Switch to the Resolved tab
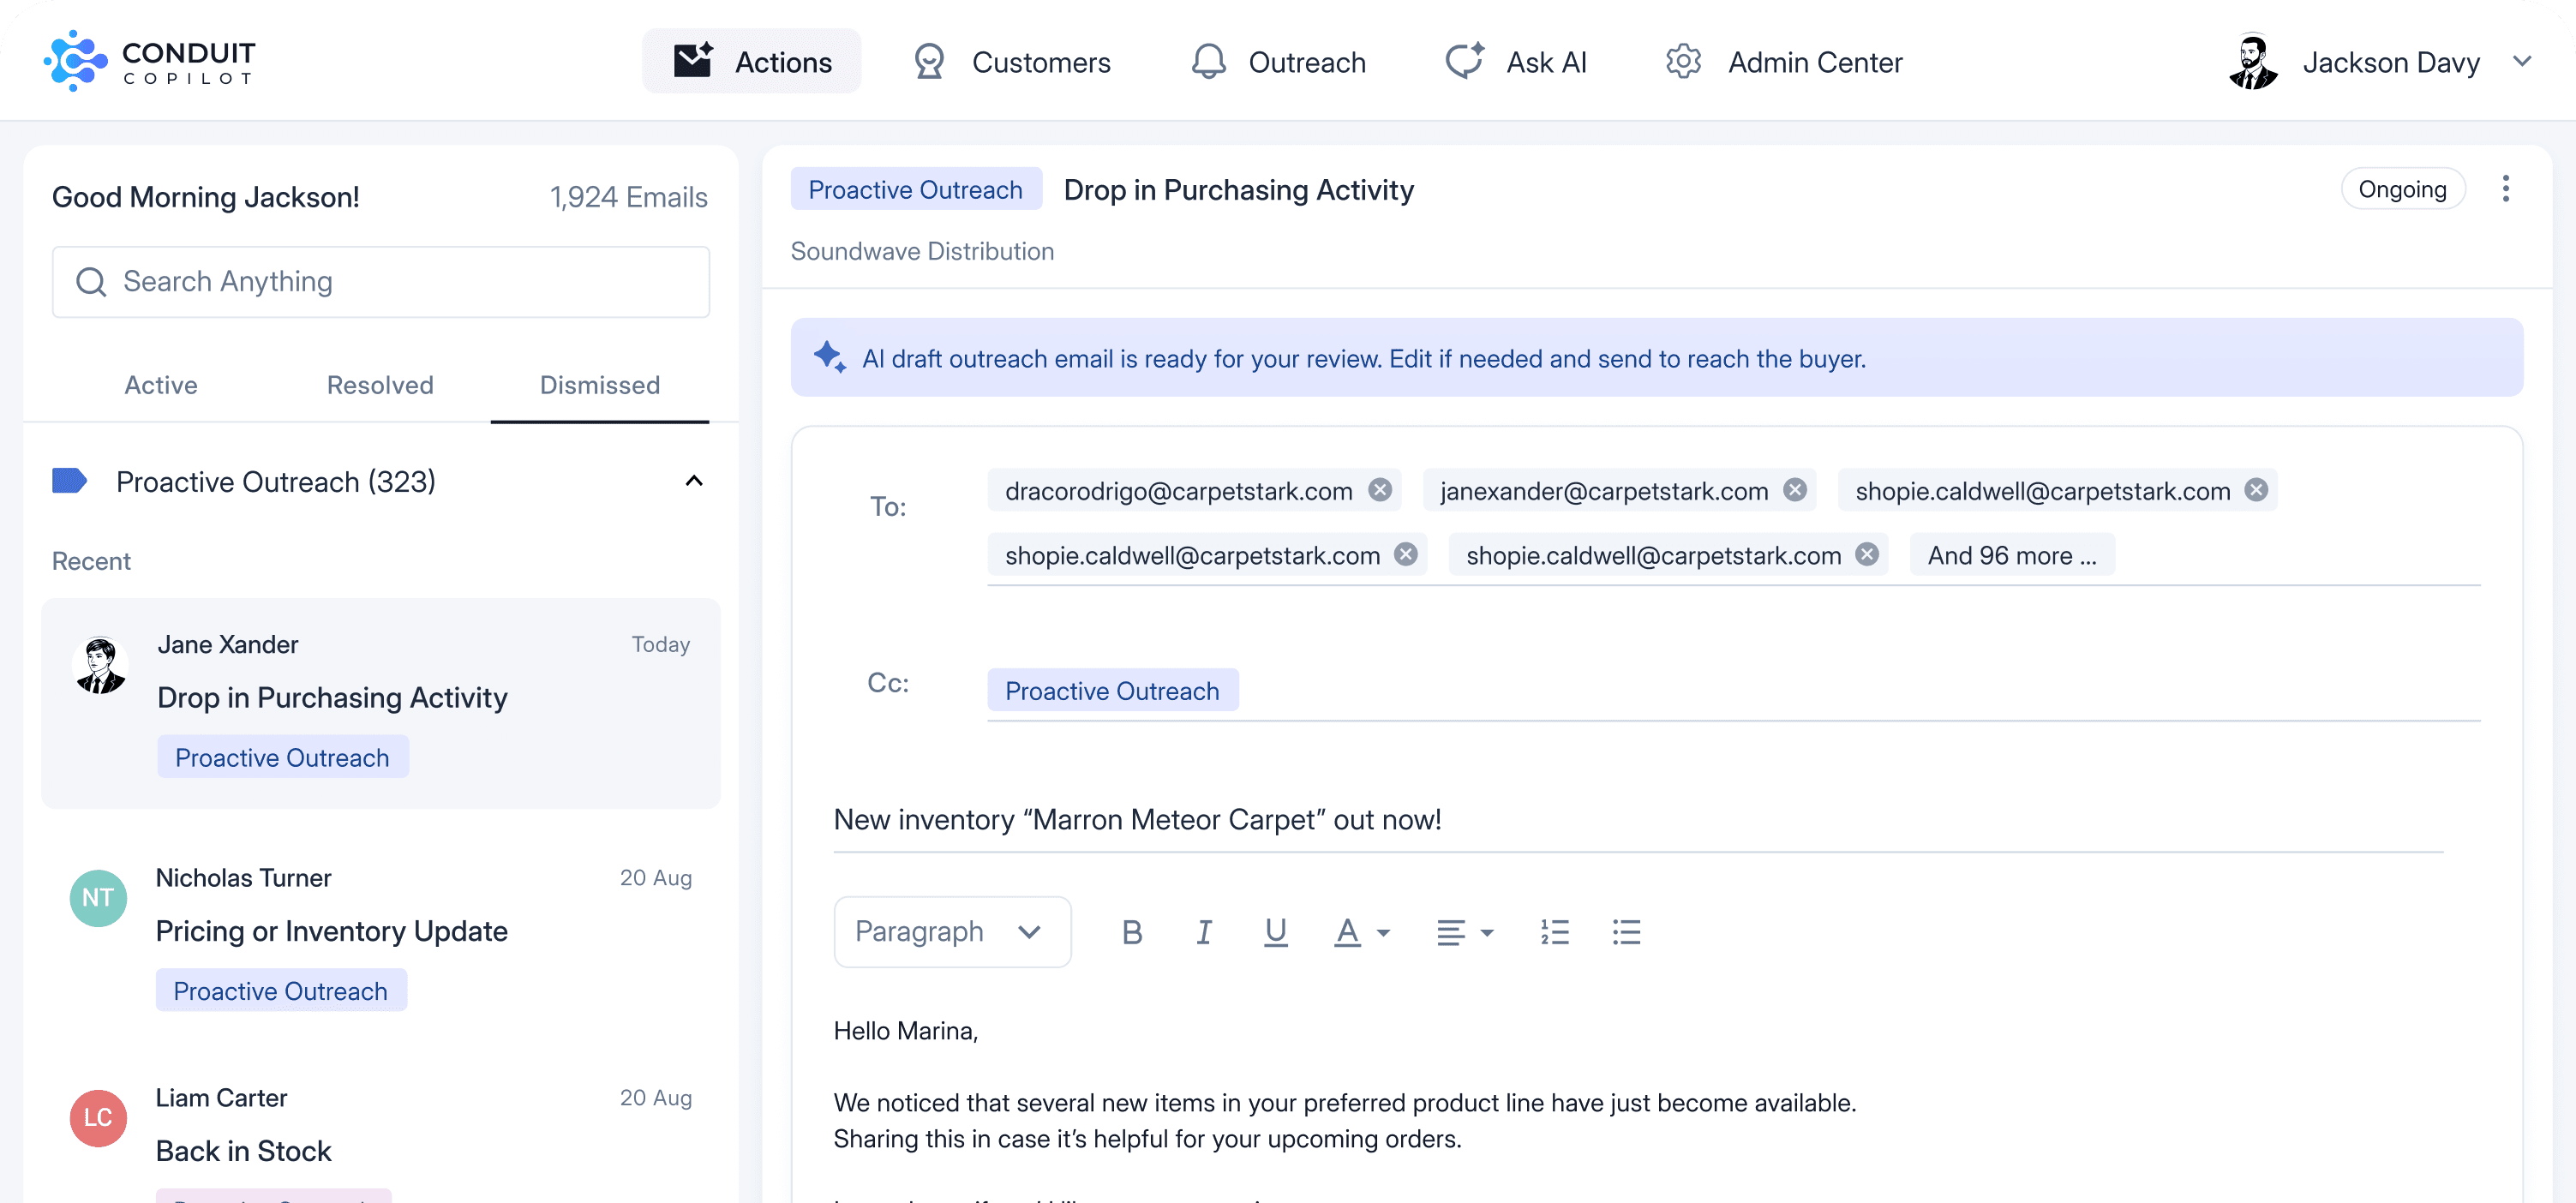Screen dimensions: 2576x1203 380,385
